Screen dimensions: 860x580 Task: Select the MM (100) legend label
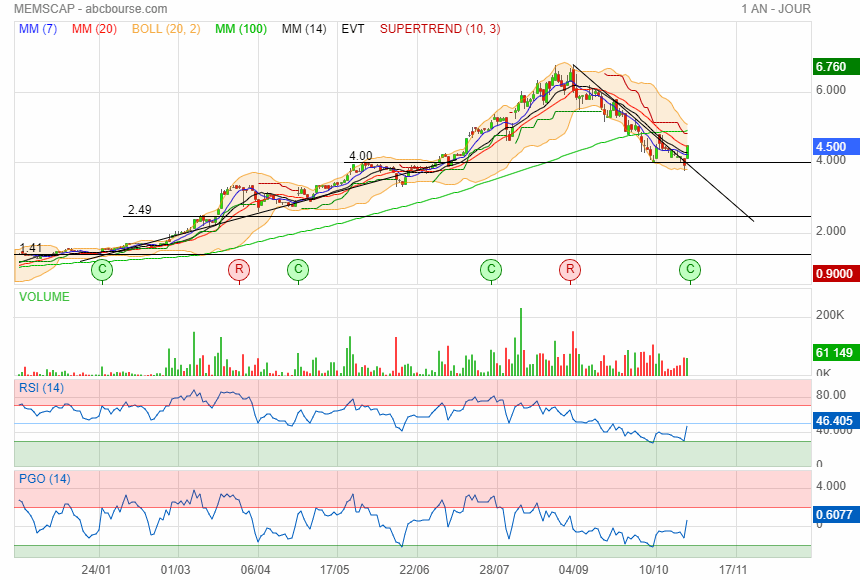point(241,29)
